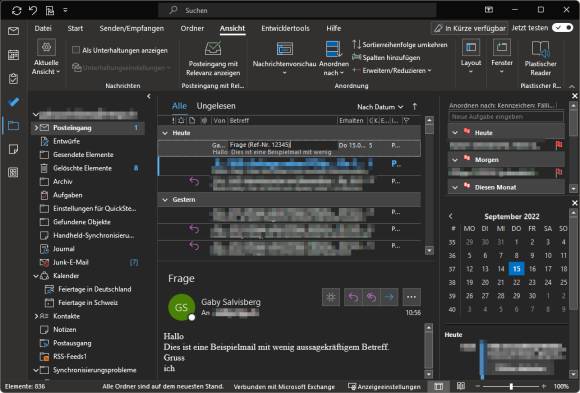Select today's date 15 in calendar
580x393 pixels.
(x=516, y=269)
